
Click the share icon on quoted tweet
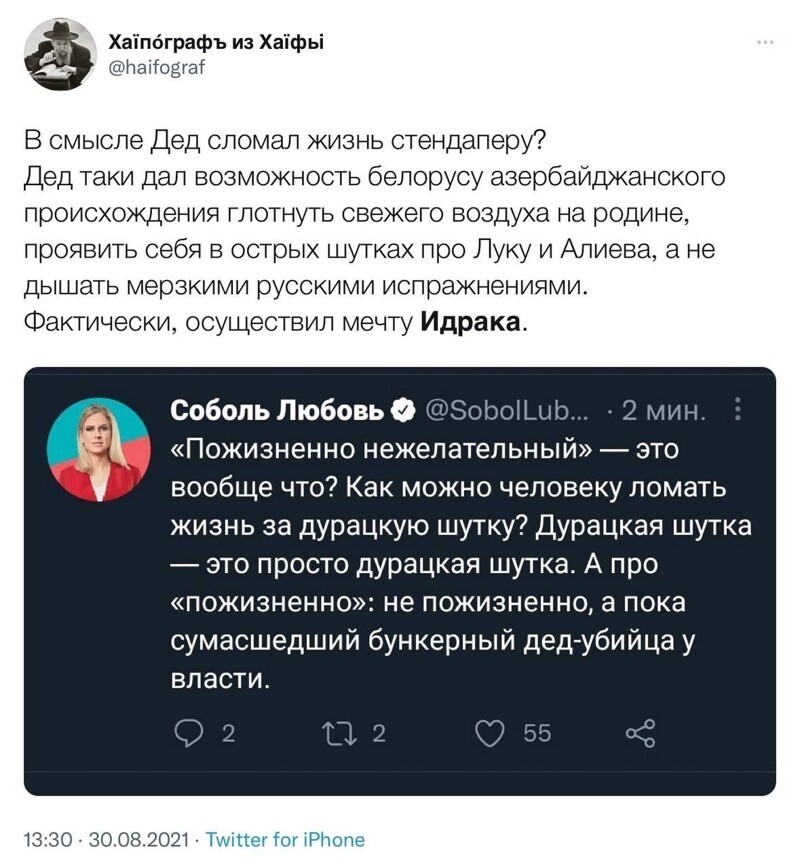pyautogui.click(x=640, y=733)
